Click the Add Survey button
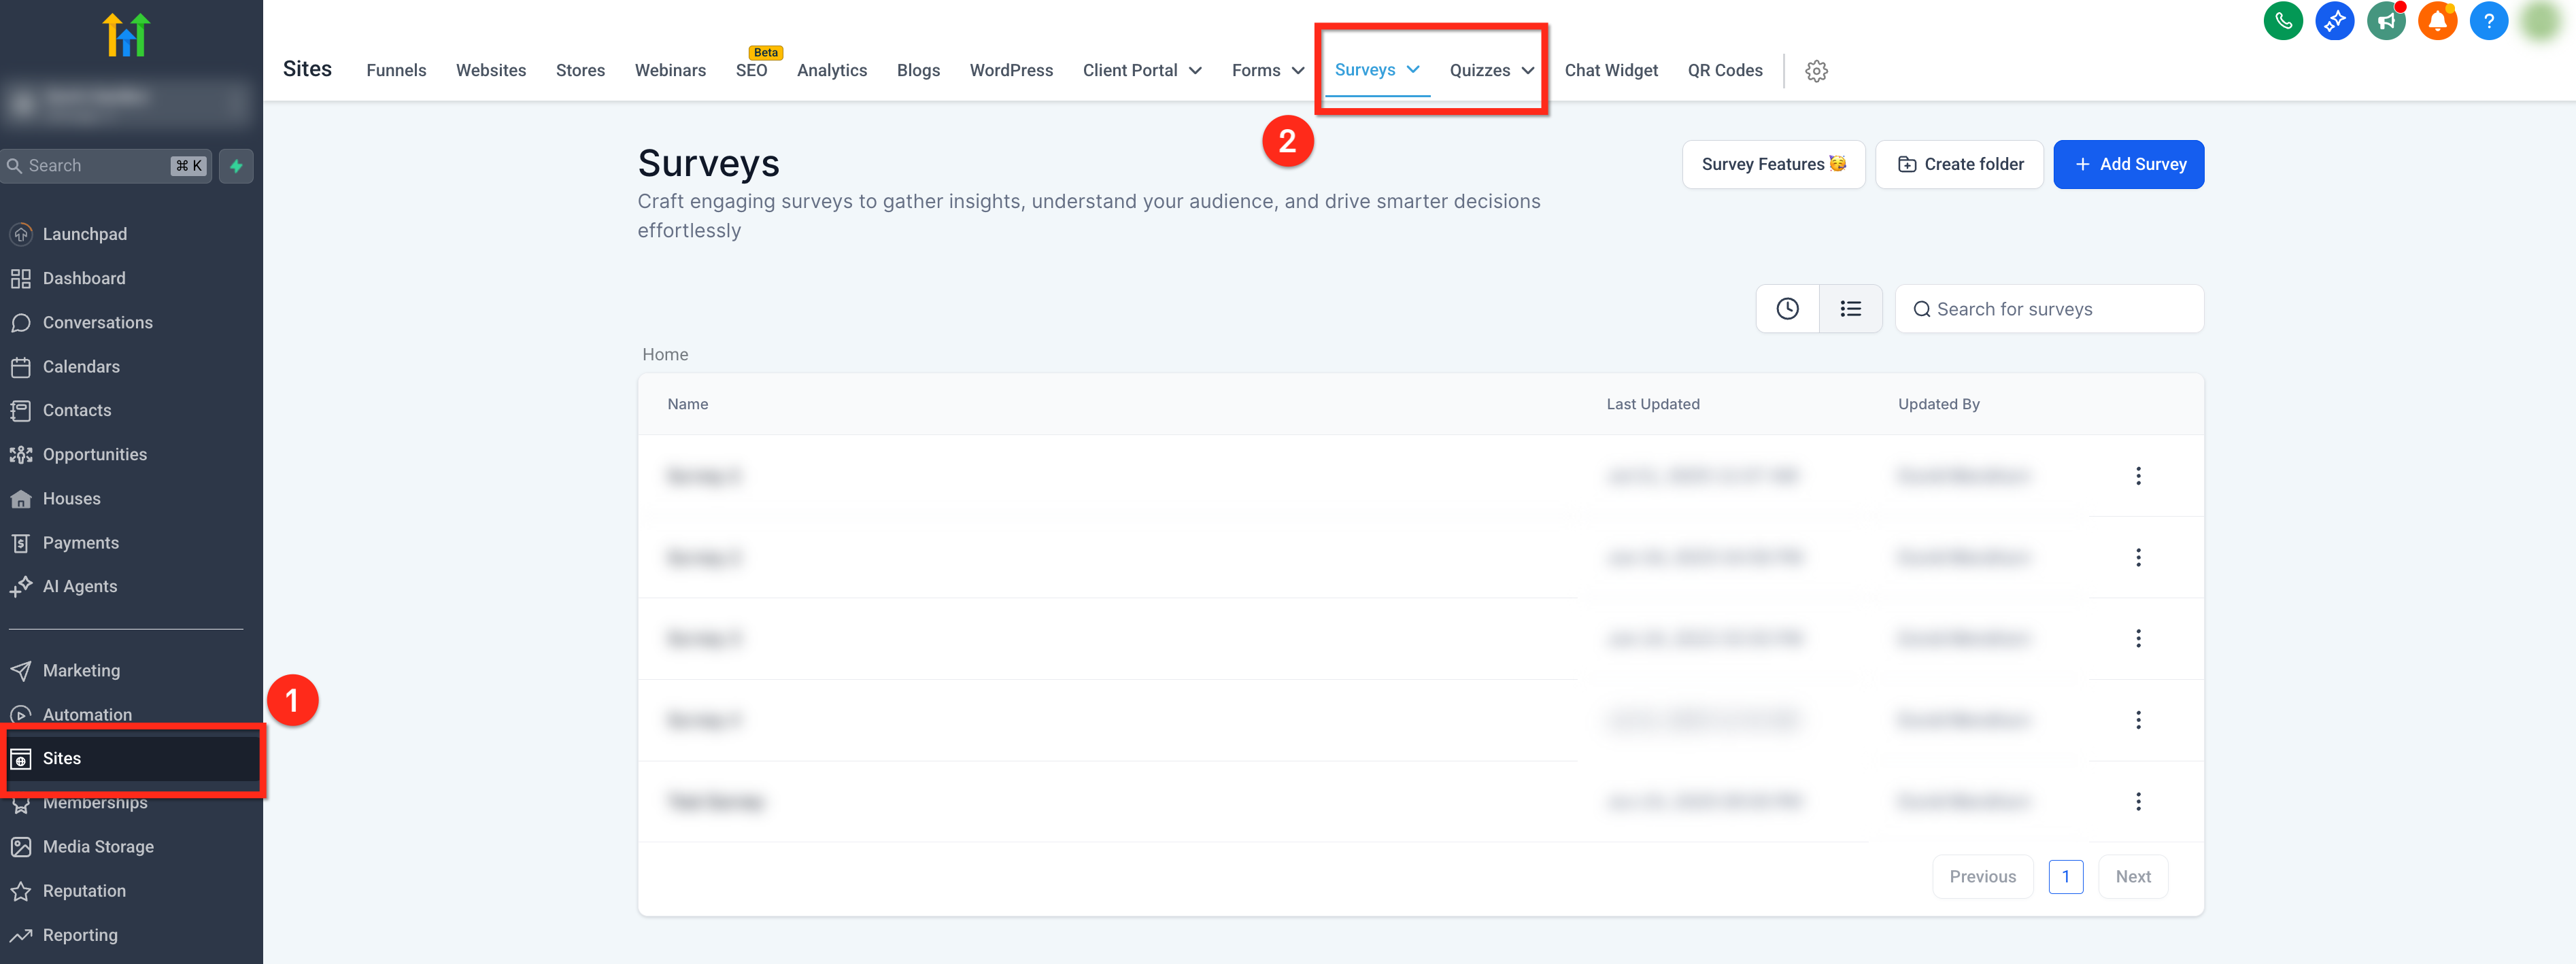The height and width of the screenshot is (964, 2576). (x=2128, y=165)
